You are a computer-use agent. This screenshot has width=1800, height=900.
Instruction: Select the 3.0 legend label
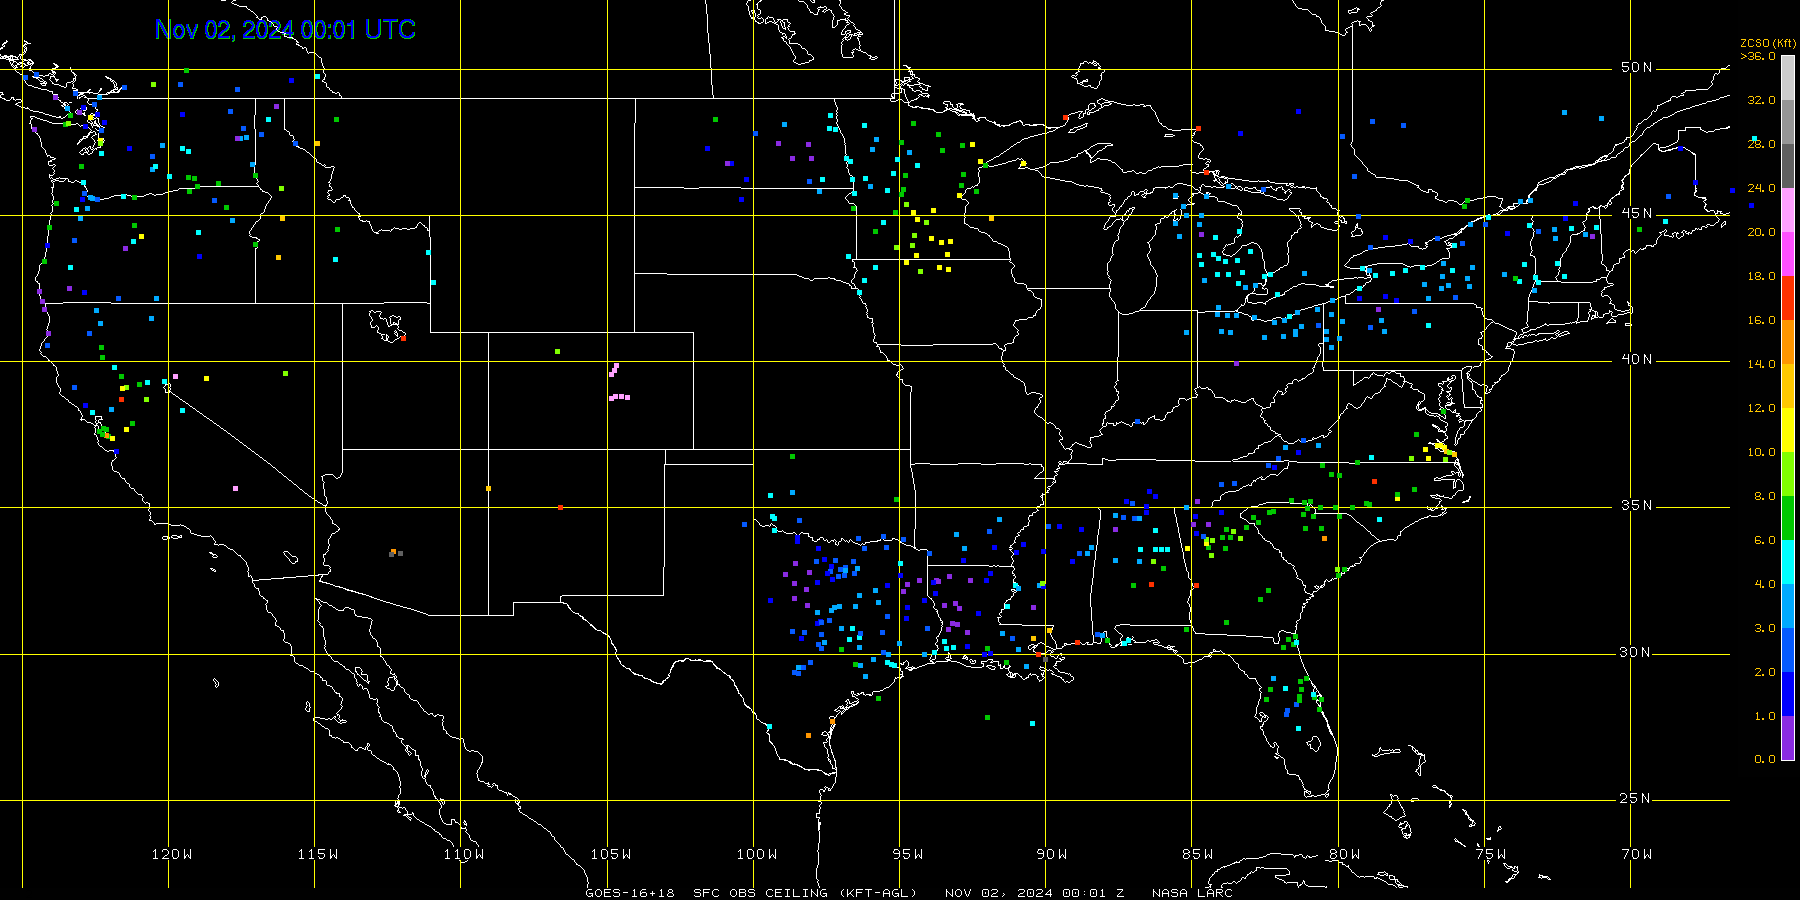[x=1764, y=628]
